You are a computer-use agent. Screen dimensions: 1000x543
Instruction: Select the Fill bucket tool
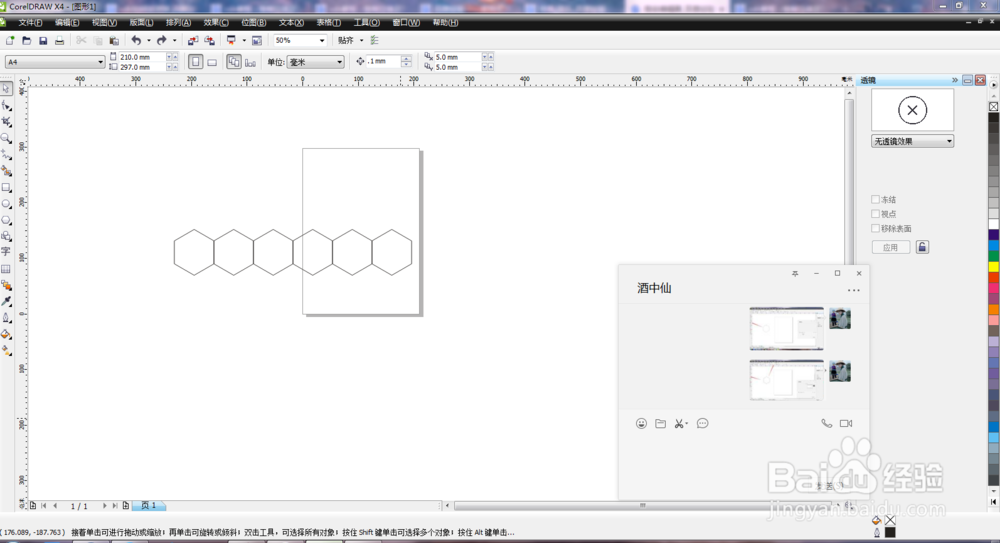coord(6,334)
